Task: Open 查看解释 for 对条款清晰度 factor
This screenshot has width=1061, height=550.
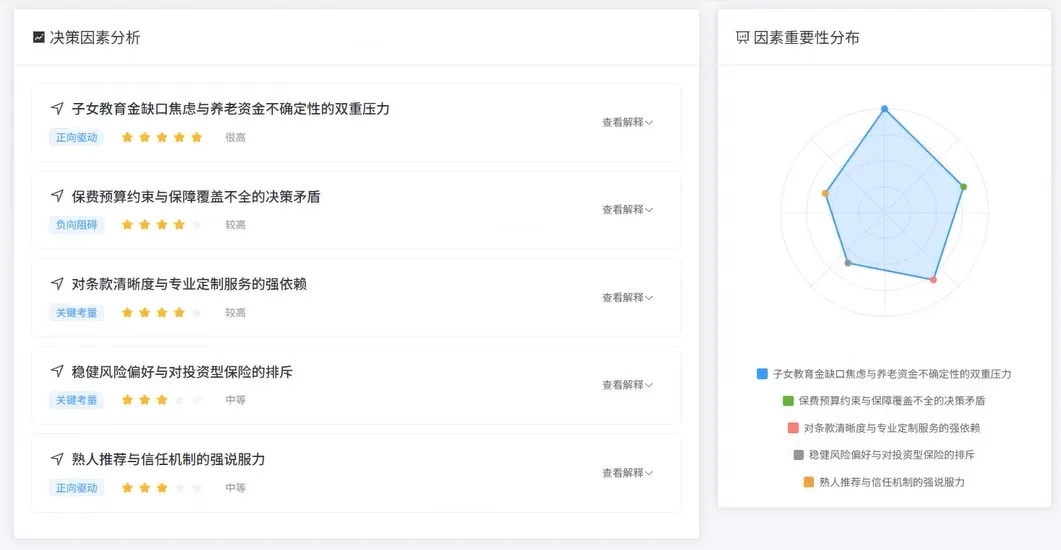Action: [x=627, y=298]
